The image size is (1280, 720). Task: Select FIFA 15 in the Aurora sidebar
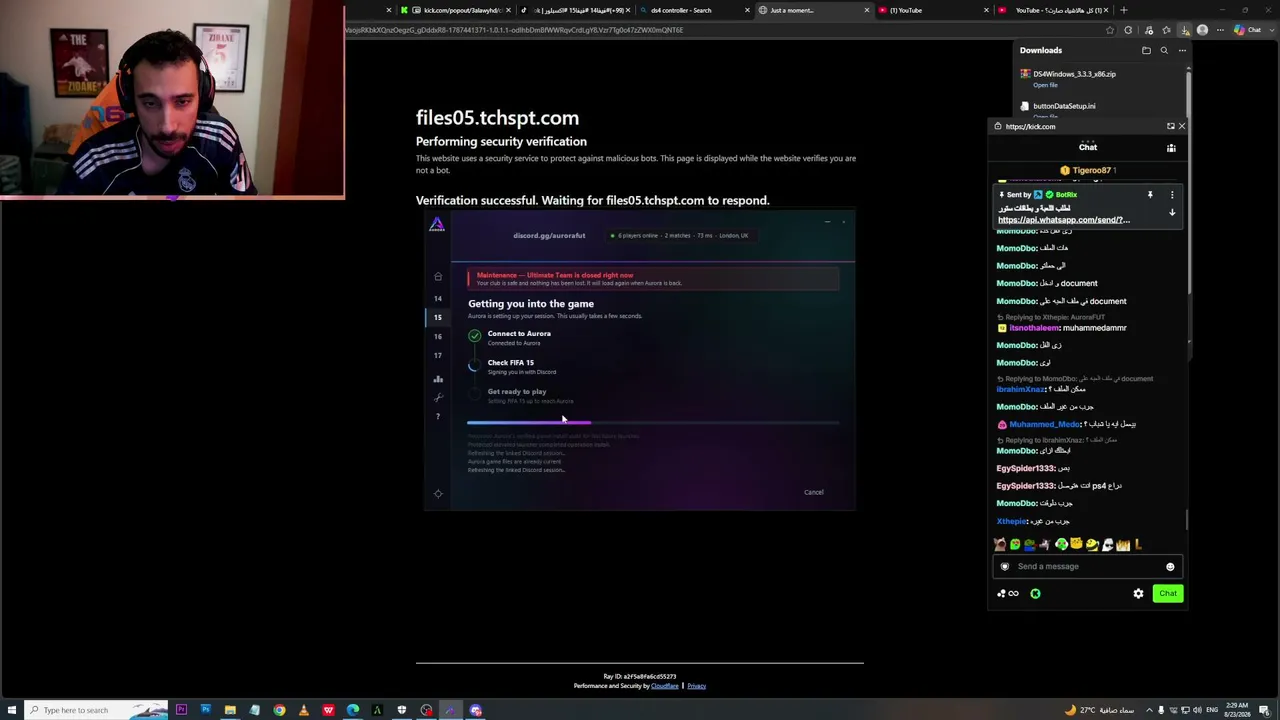pos(437,317)
